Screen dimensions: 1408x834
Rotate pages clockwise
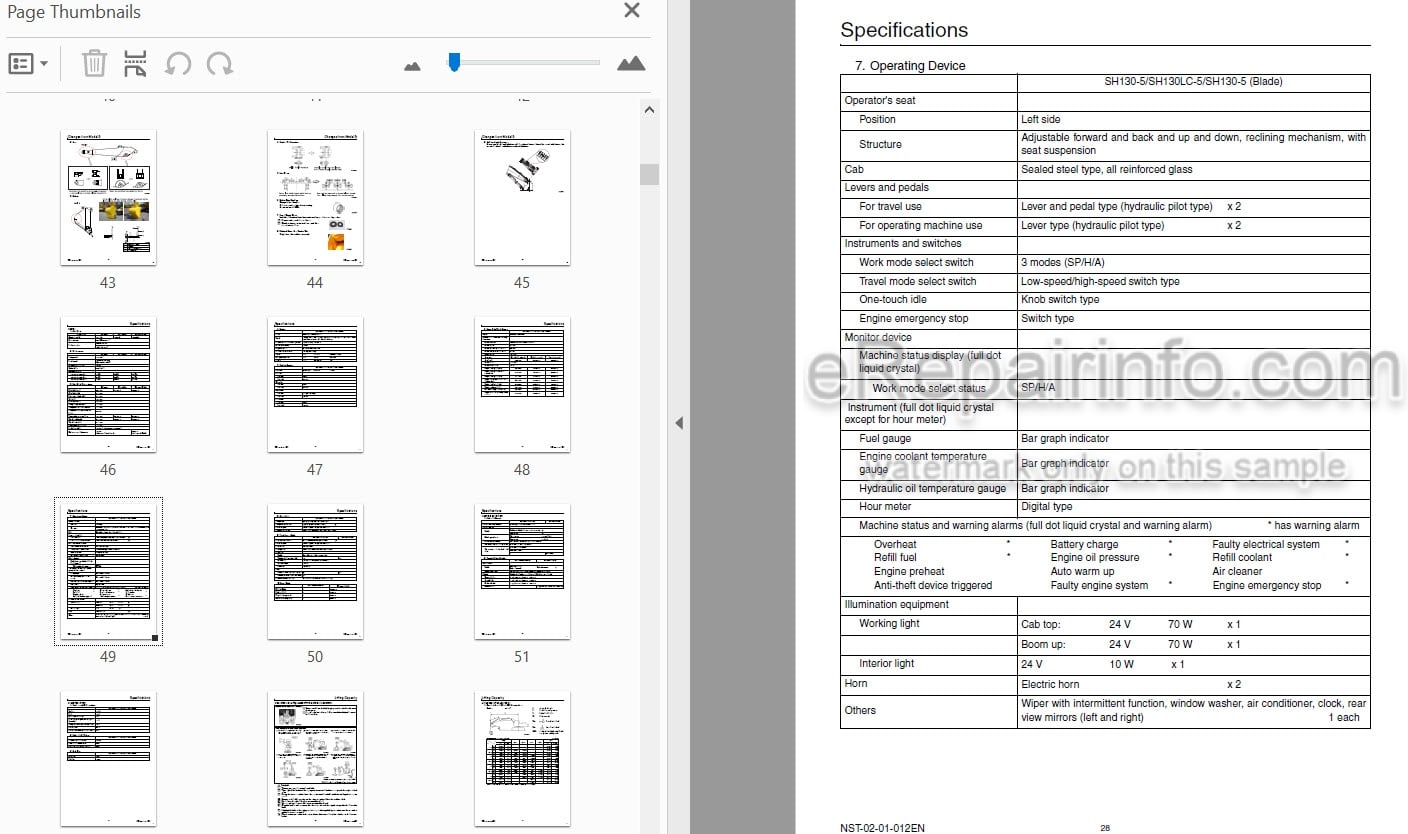(220, 64)
